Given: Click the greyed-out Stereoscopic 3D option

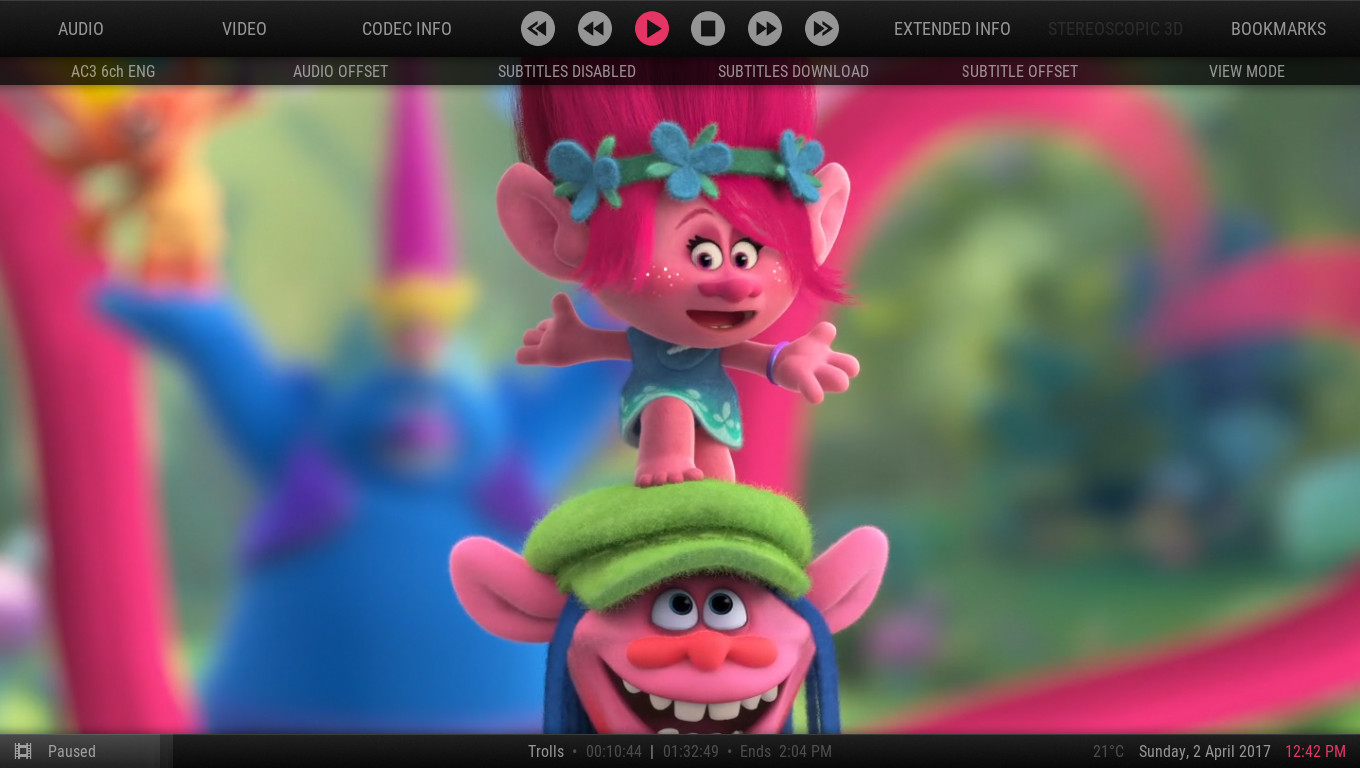Looking at the screenshot, I should tap(1115, 29).
